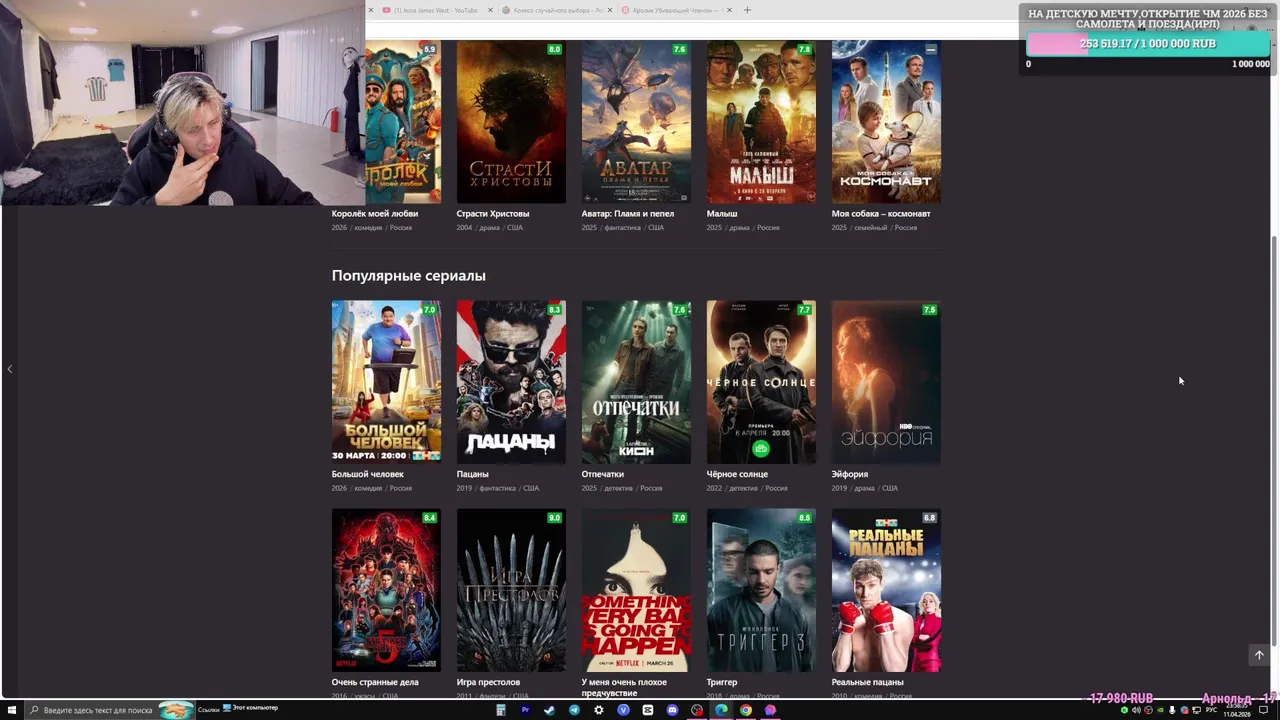Click the Игра престолов title link
The image size is (1280, 720).
(x=489, y=682)
